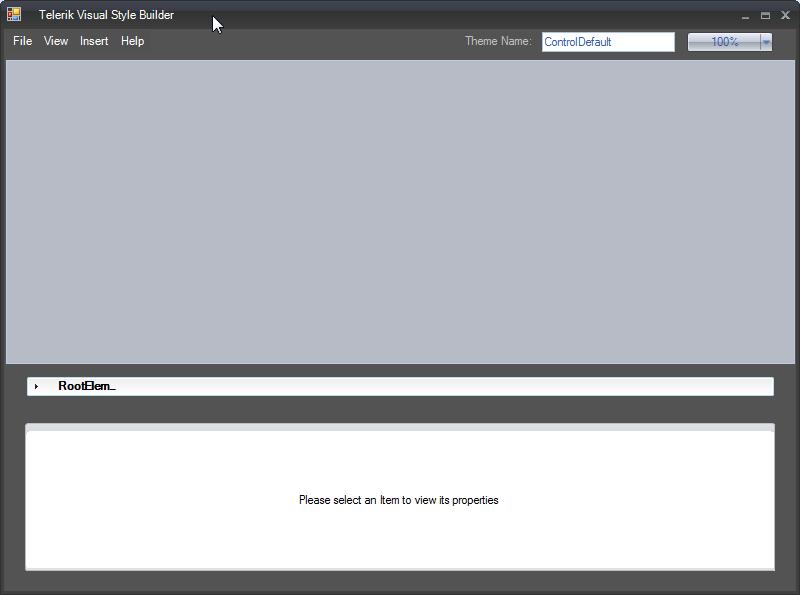Viewport: 800px width, 595px height.
Task: Open the Insert menu
Action: [x=94, y=41]
